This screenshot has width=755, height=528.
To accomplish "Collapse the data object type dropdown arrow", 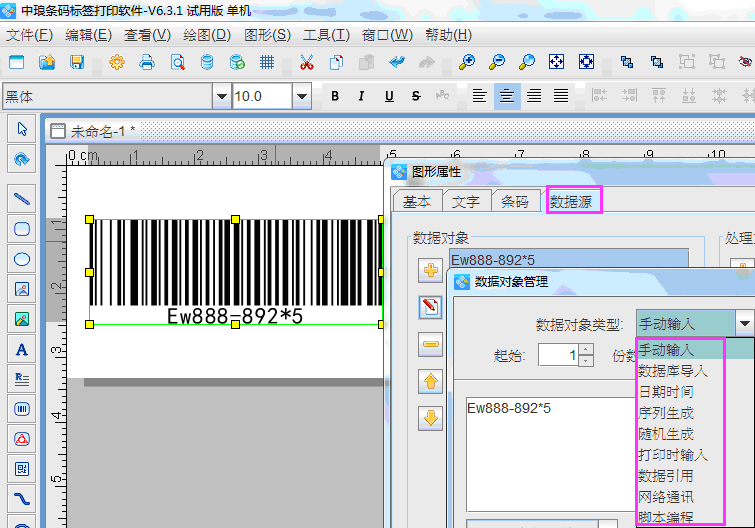I will pos(744,323).
